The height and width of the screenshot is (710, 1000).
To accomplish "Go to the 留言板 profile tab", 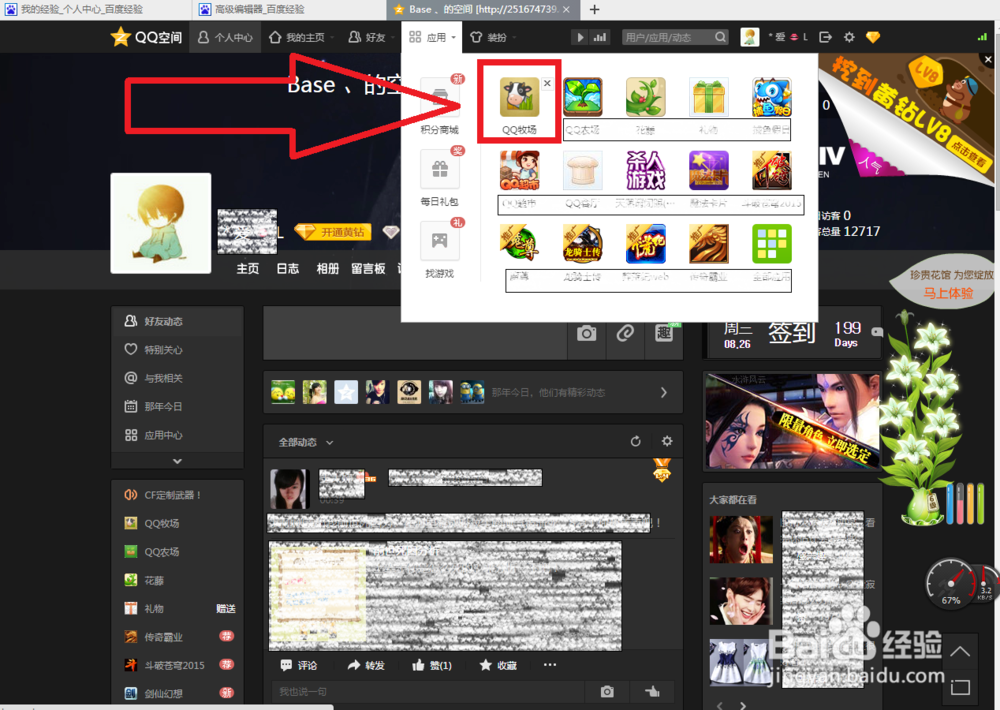I will tap(368, 269).
